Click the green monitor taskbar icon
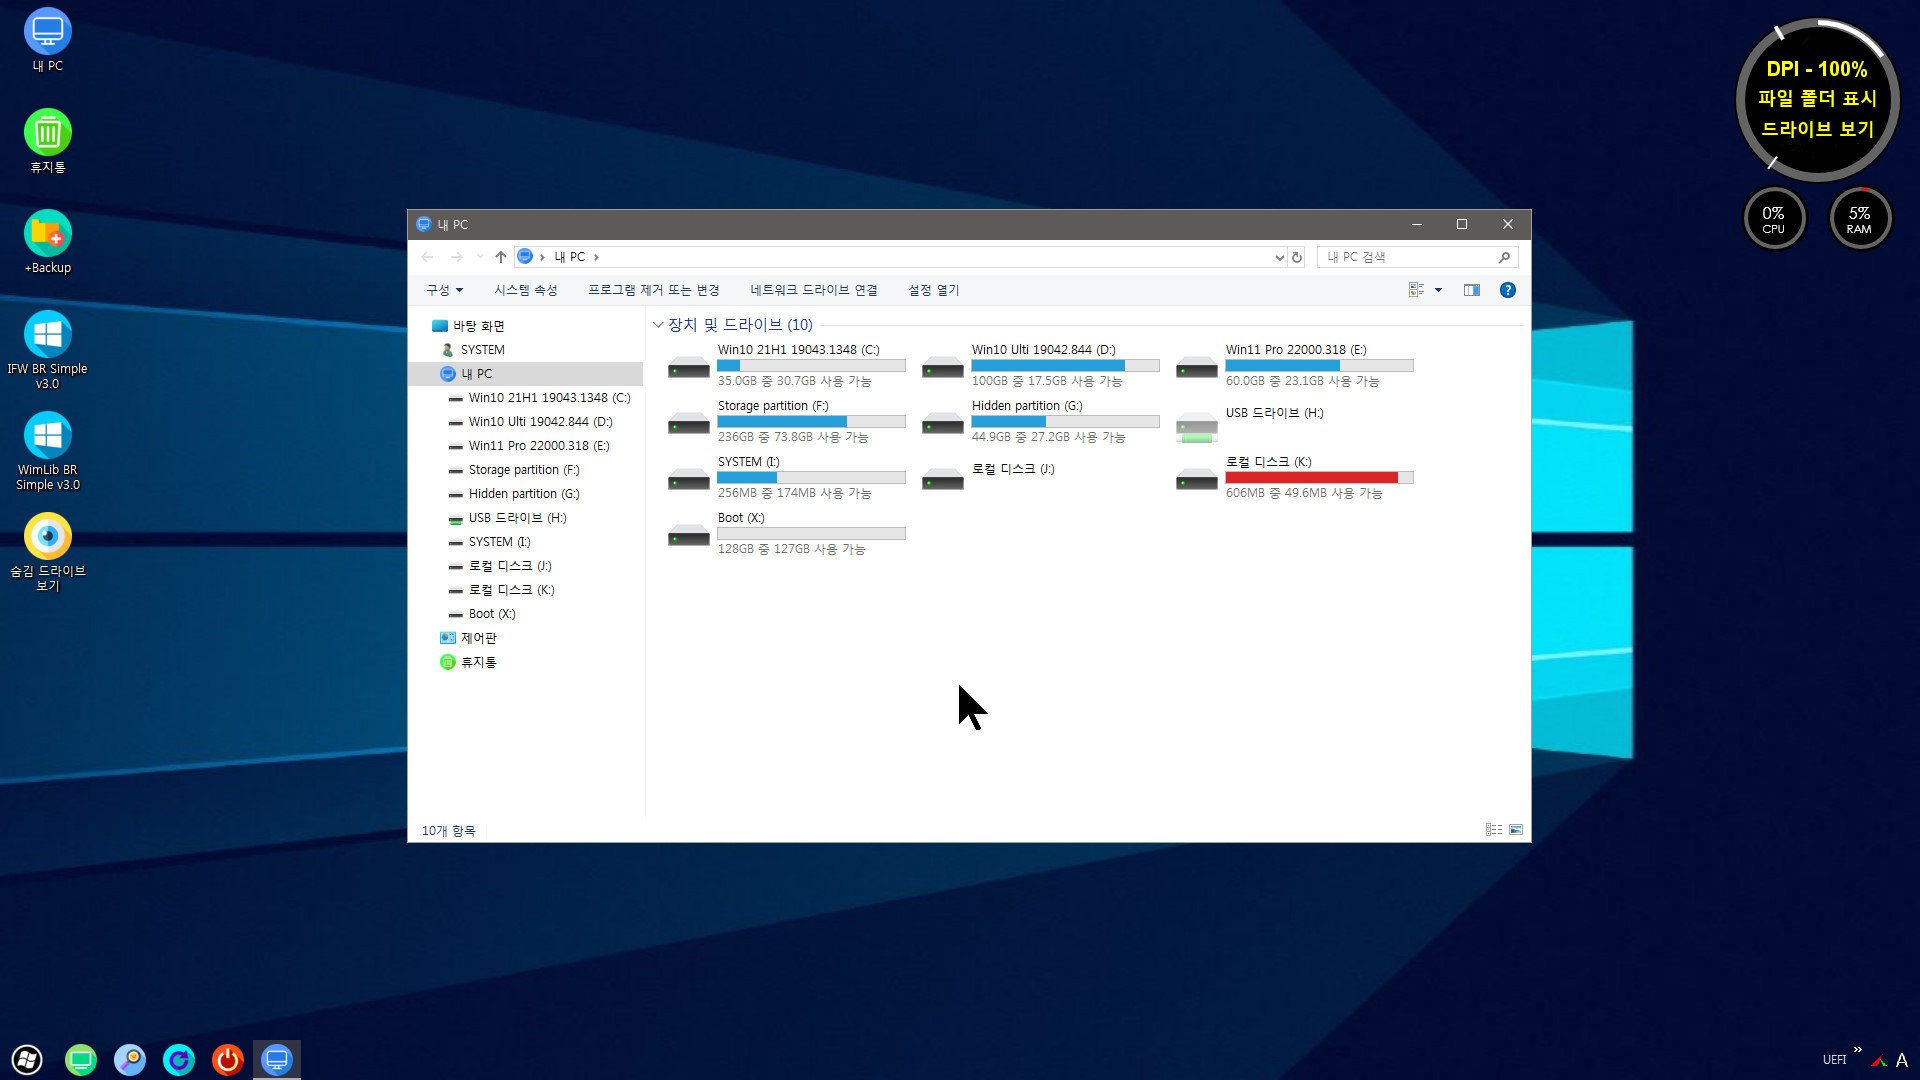Screen dimensions: 1920x1080 point(81,1060)
